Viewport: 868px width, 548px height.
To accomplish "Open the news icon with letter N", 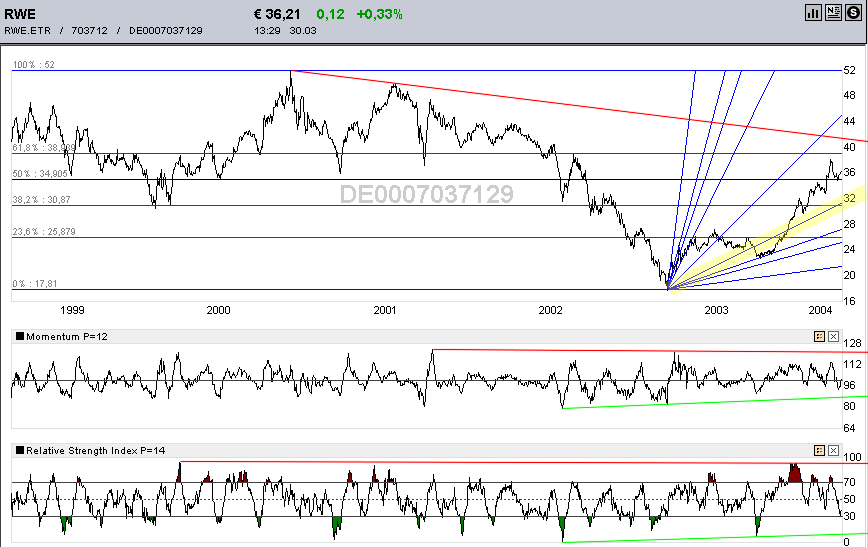I will 833,13.
